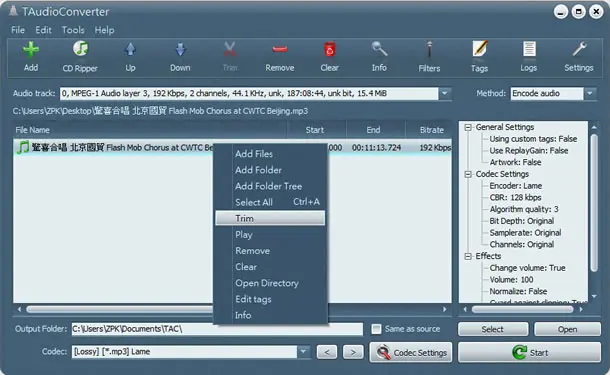Select 'CBR: 128 kbps' tree item
Viewport: 610px width, 375px height.
click(515, 198)
